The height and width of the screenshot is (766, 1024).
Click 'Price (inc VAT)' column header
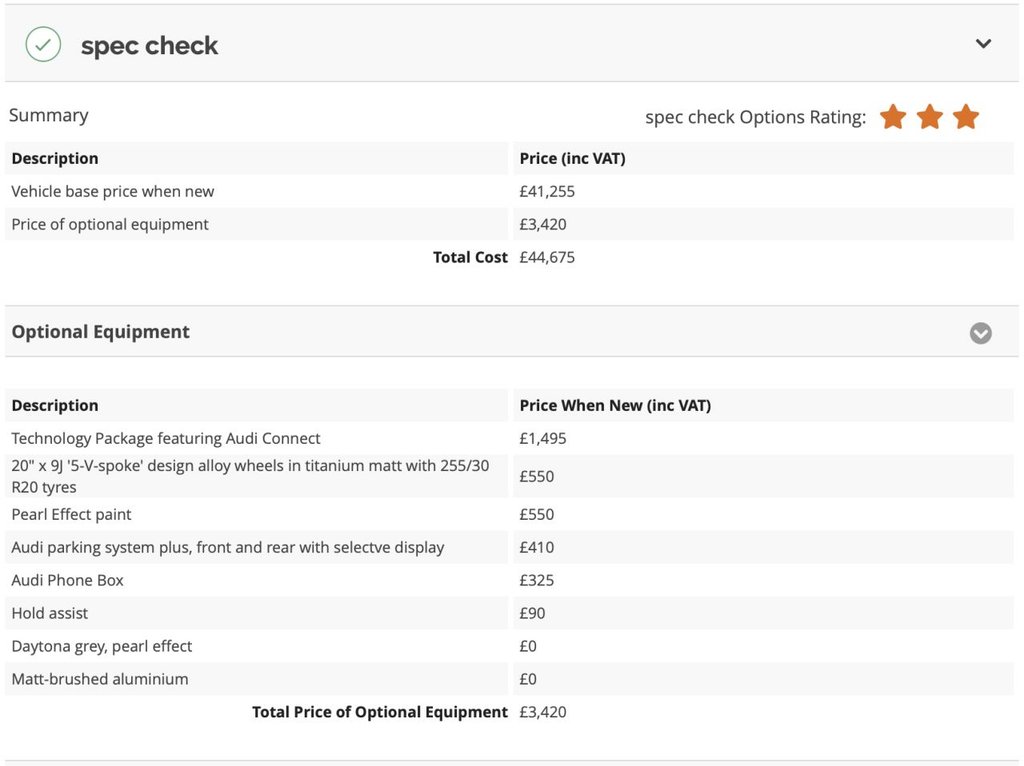pyautogui.click(x=573, y=159)
